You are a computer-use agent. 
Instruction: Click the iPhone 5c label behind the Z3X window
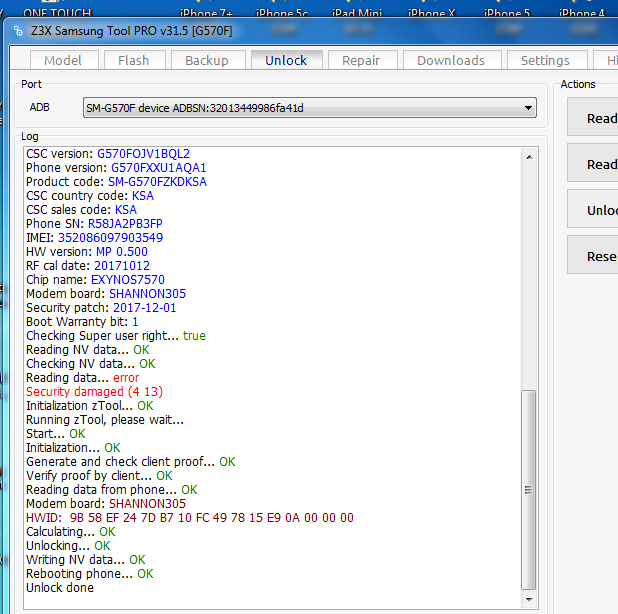(x=282, y=13)
